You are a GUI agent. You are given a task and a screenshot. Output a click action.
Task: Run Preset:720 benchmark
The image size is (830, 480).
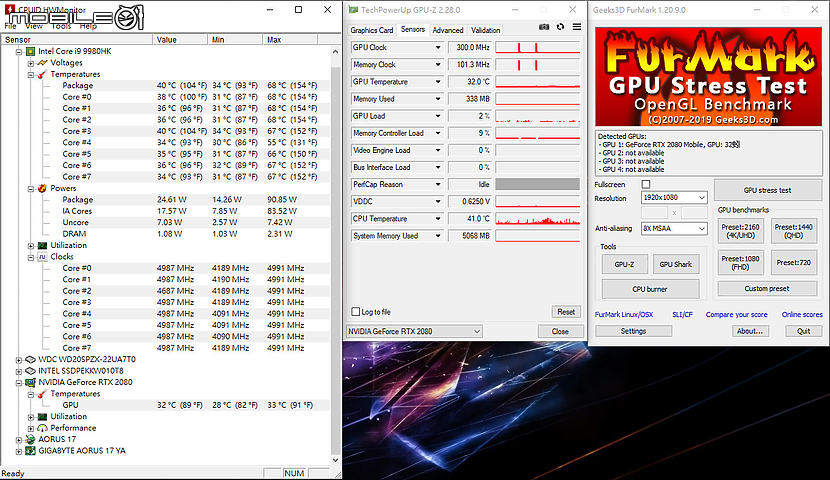(793, 262)
